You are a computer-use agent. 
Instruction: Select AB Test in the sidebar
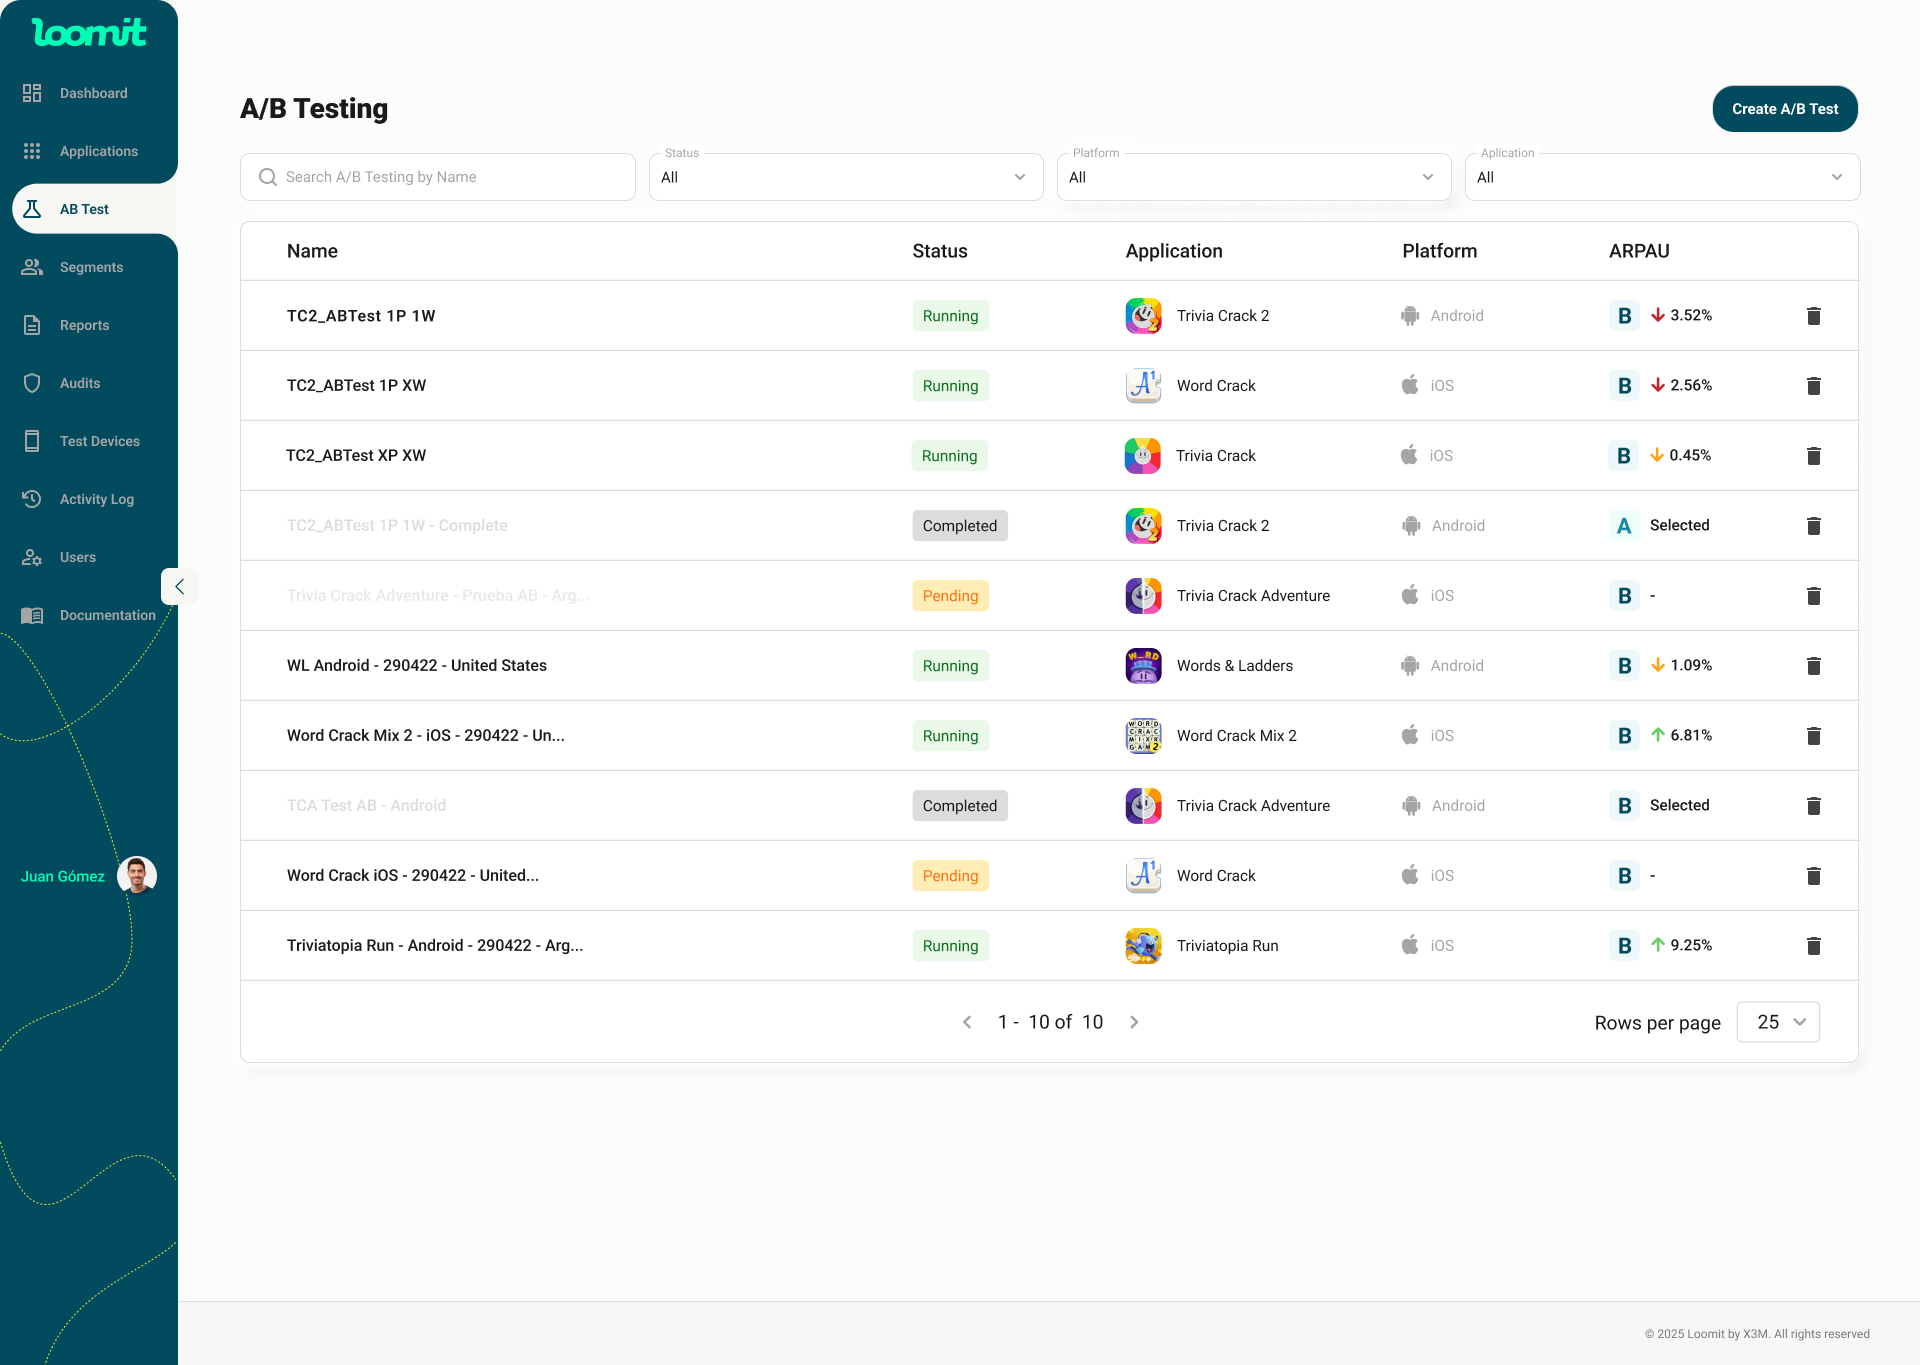(x=94, y=209)
